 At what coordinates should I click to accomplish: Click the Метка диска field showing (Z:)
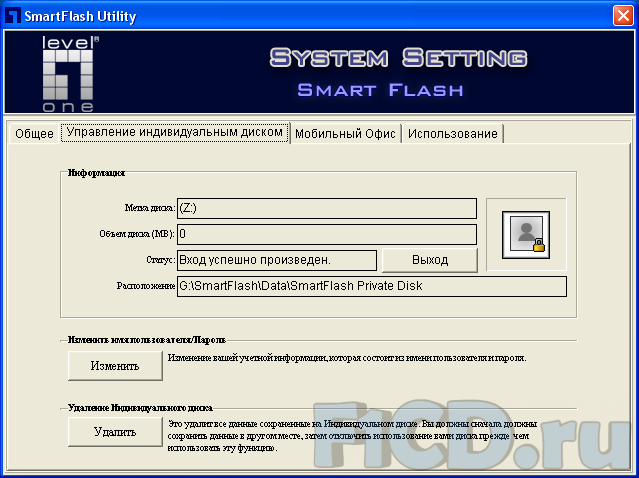(327, 209)
